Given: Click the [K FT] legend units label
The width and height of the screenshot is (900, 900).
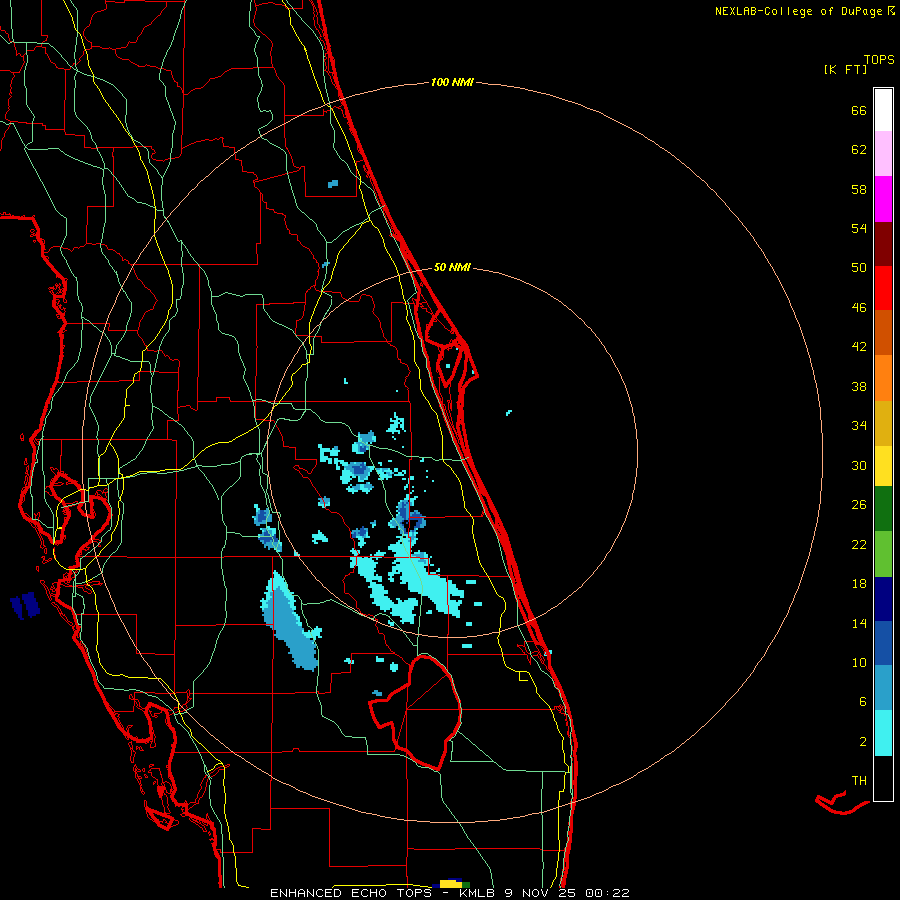Looking at the screenshot, I should pos(845,69).
